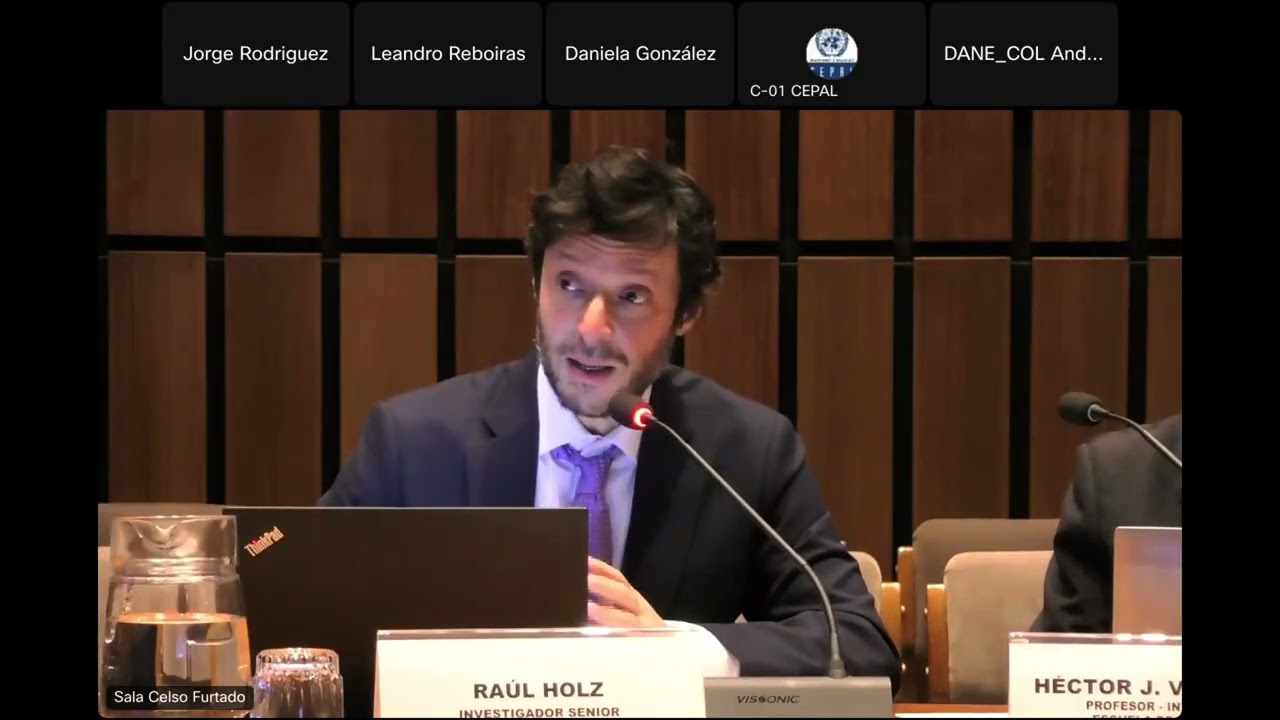
Task: Open the C-01 CEPAL participant tile
Action: pos(832,54)
